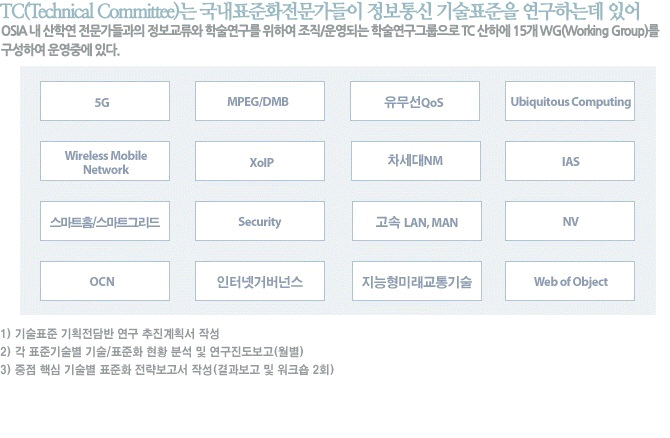The image size is (670, 438).
Task: Click the NV box
Action: (x=570, y=221)
